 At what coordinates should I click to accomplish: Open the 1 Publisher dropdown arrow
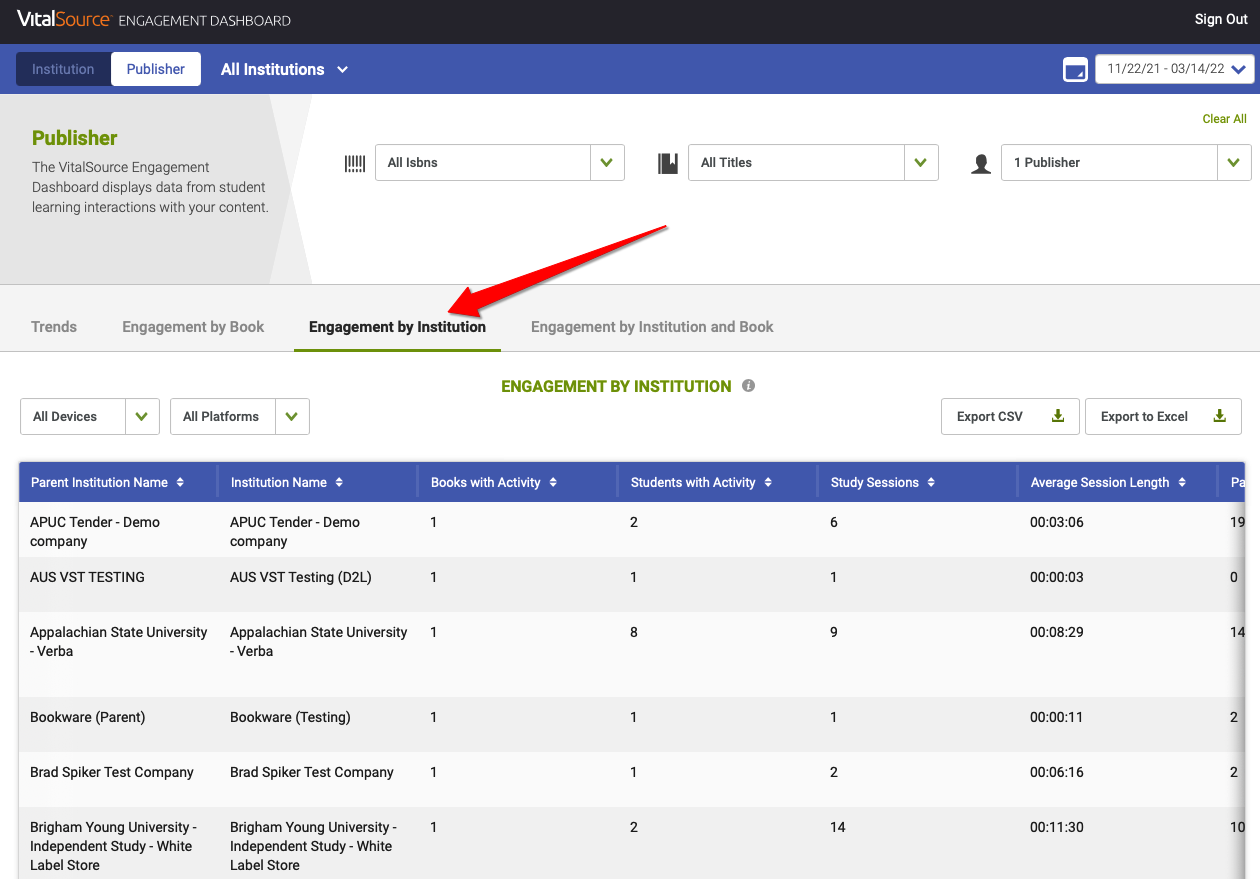(x=1234, y=163)
